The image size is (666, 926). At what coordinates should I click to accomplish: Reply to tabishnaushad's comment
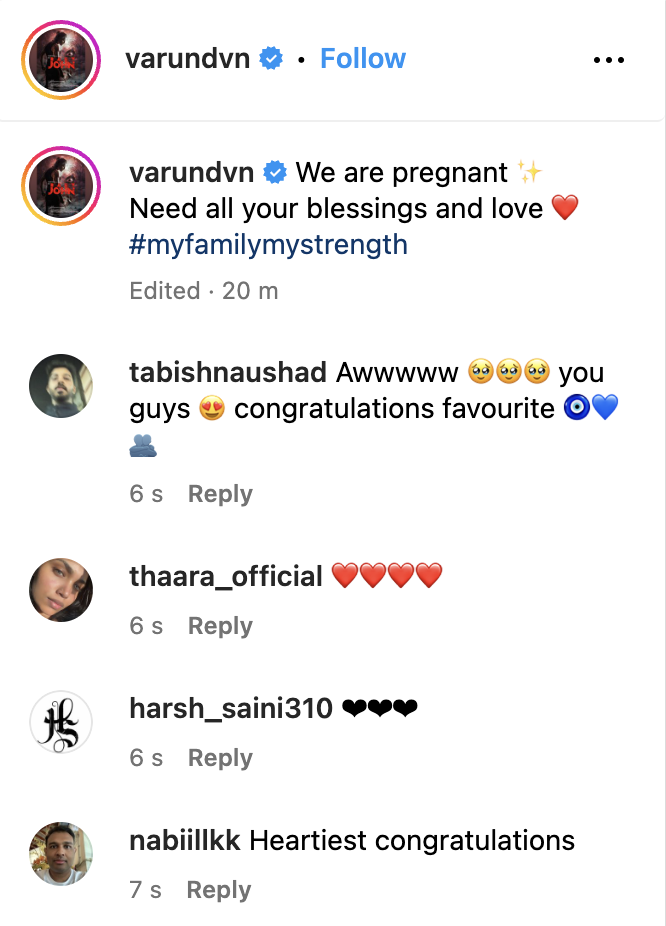pyautogui.click(x=220, y=494)
